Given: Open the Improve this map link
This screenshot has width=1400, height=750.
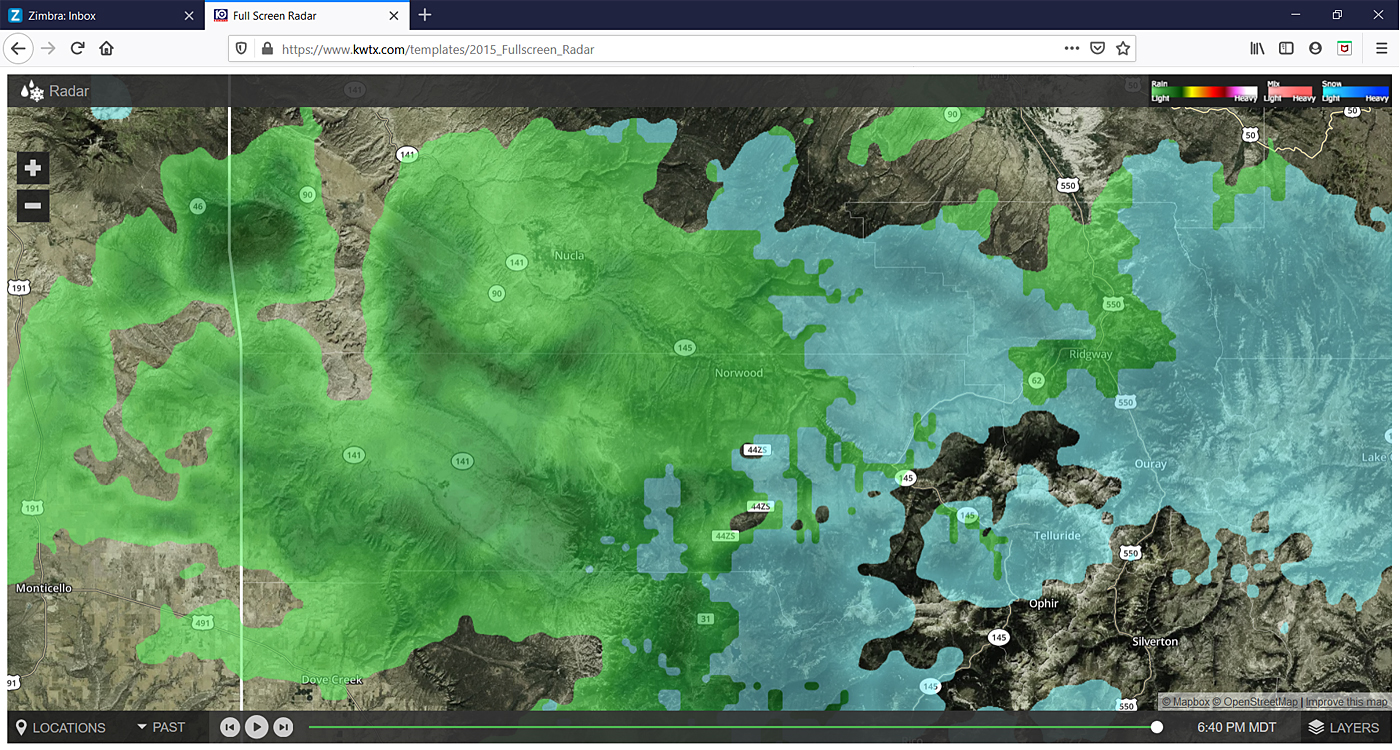Looking at the screenshot, I should coord(1346,702).
